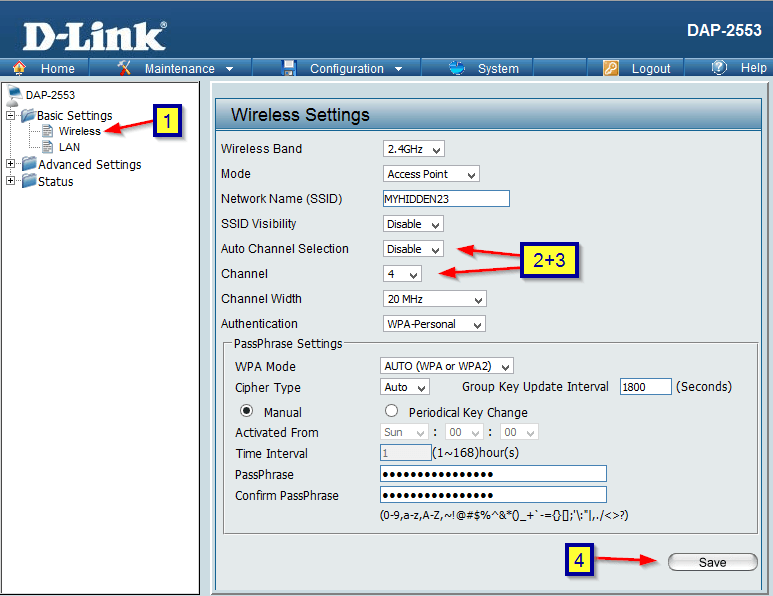Click the Time Interval input field
Screen dimensions: 773x596
pos(406,453)
